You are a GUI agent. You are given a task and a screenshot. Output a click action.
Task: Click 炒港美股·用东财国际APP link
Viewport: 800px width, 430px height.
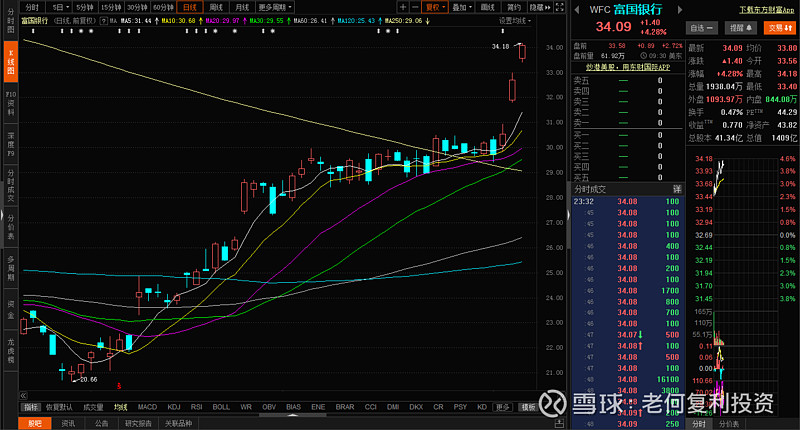[x=628, y=67]
